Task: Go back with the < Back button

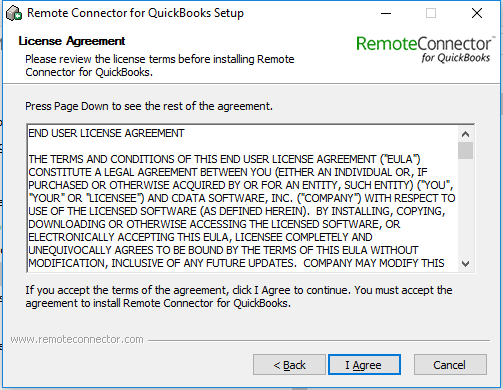Action: 289,365
